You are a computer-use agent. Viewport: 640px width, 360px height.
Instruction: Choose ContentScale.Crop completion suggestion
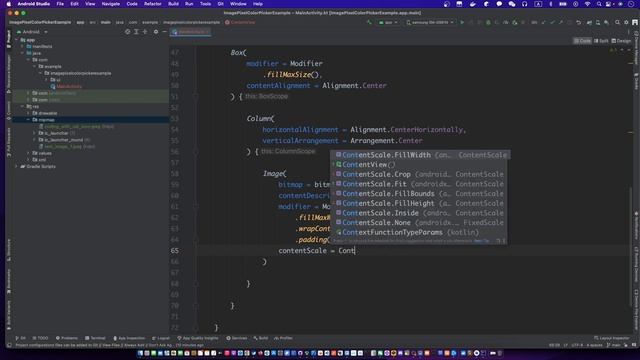tap(420, 174)
